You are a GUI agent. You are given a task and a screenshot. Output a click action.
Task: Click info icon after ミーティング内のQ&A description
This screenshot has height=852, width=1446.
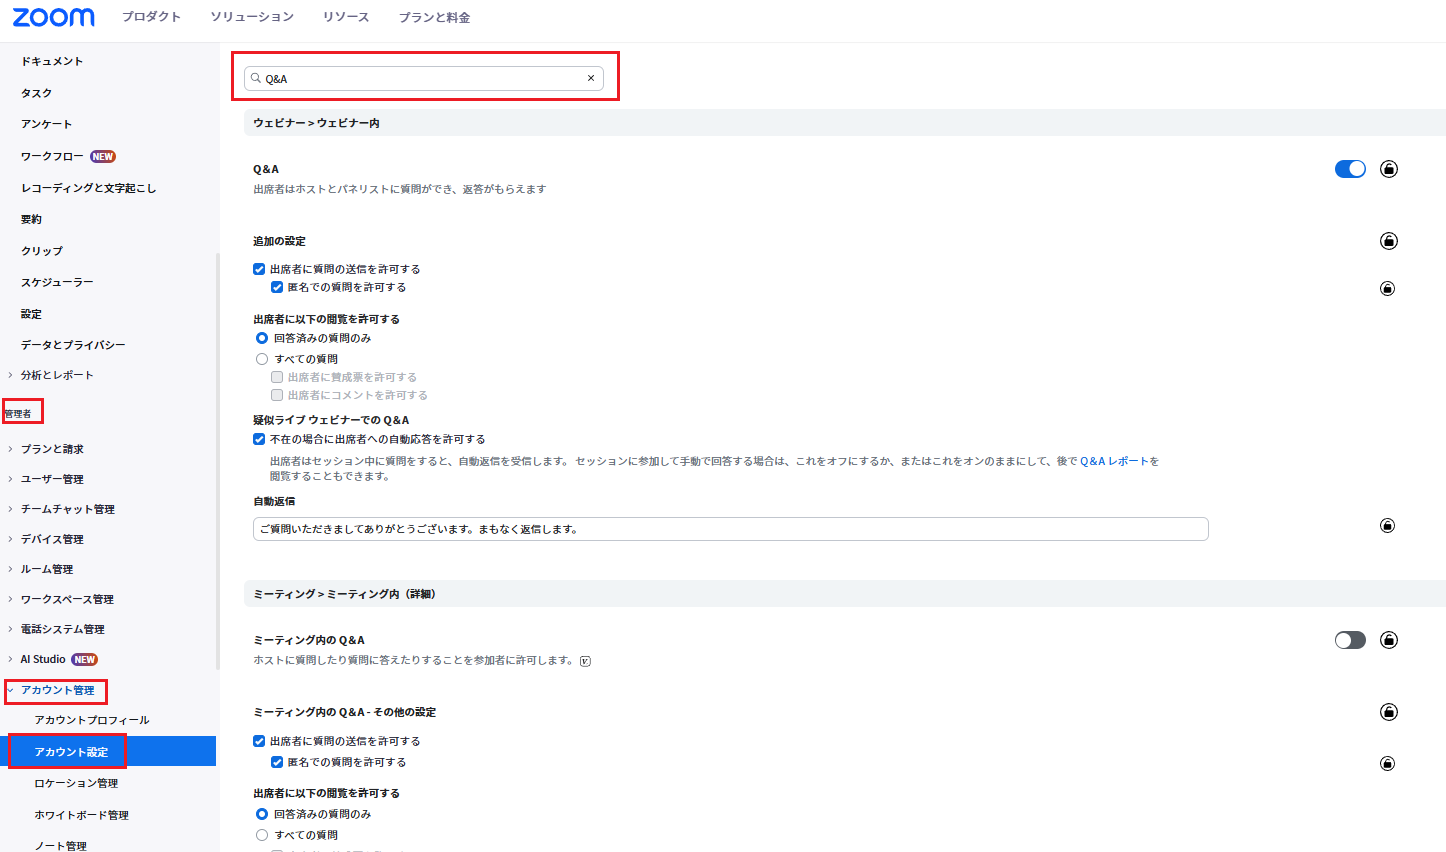pos(586,661)
